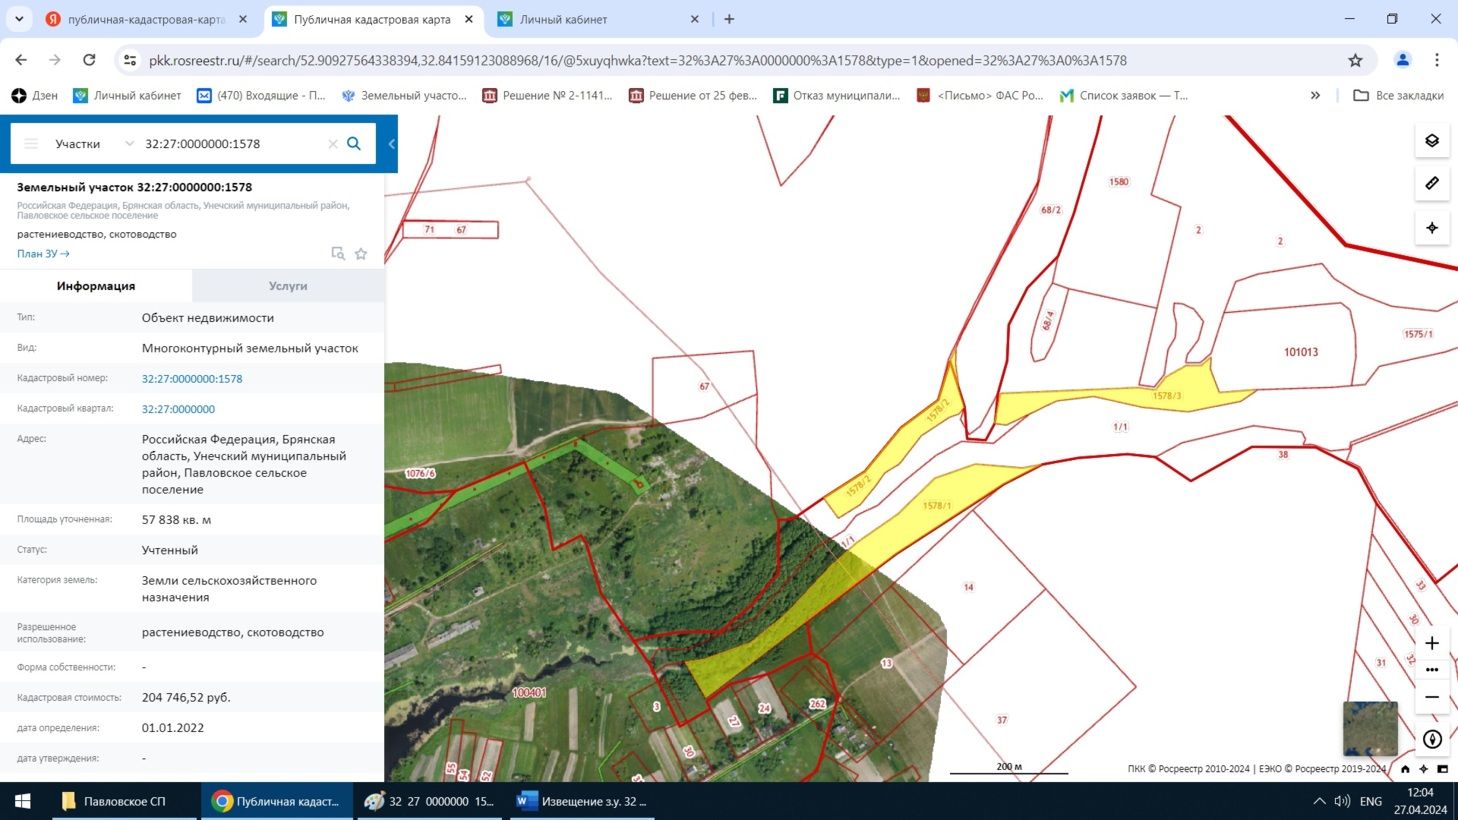Zoom out the map with minus button
The width and height of the screenshot is (1458, 820).
click(x=1432, y=697)
